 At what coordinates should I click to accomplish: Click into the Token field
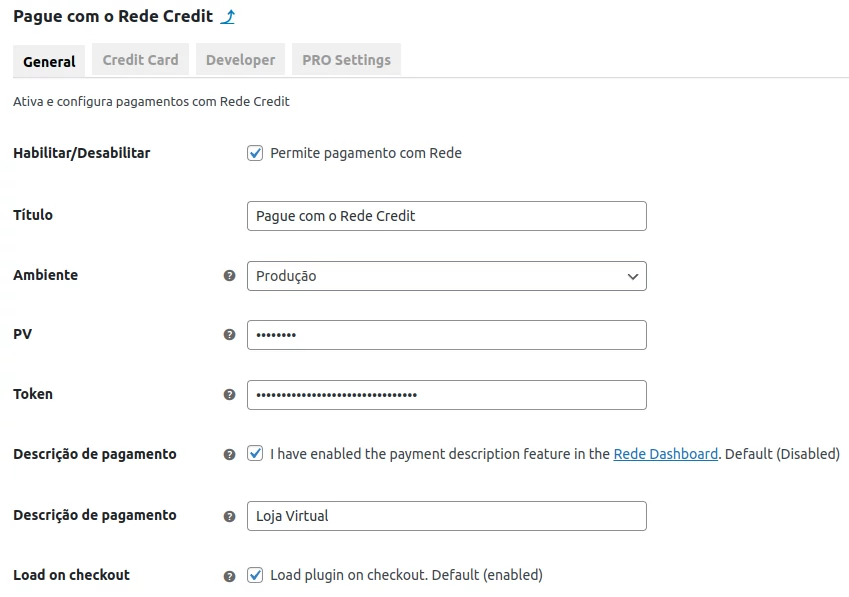click(x=446, y=395)
